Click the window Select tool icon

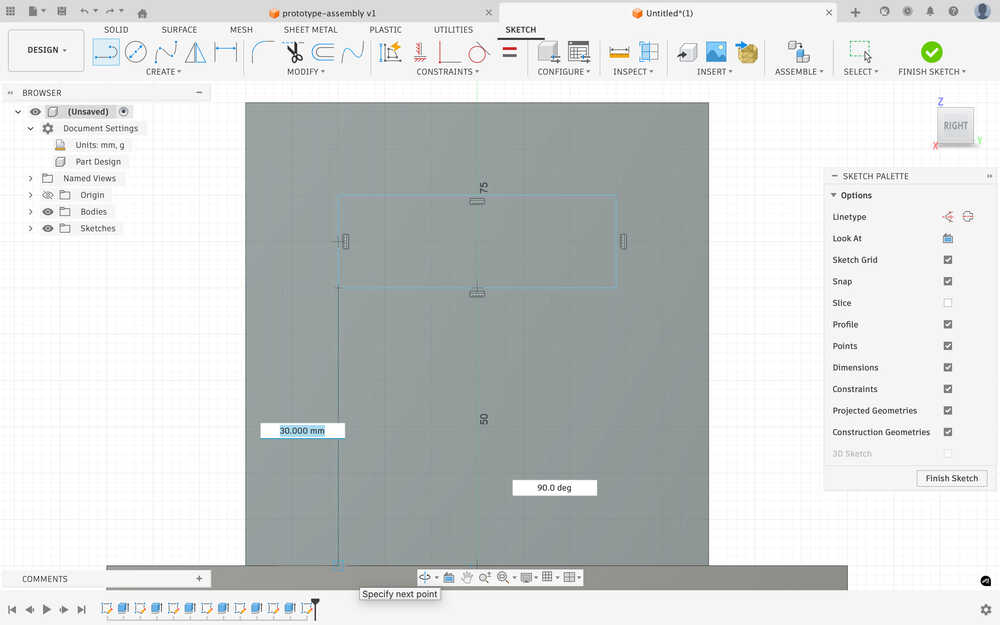860,52
